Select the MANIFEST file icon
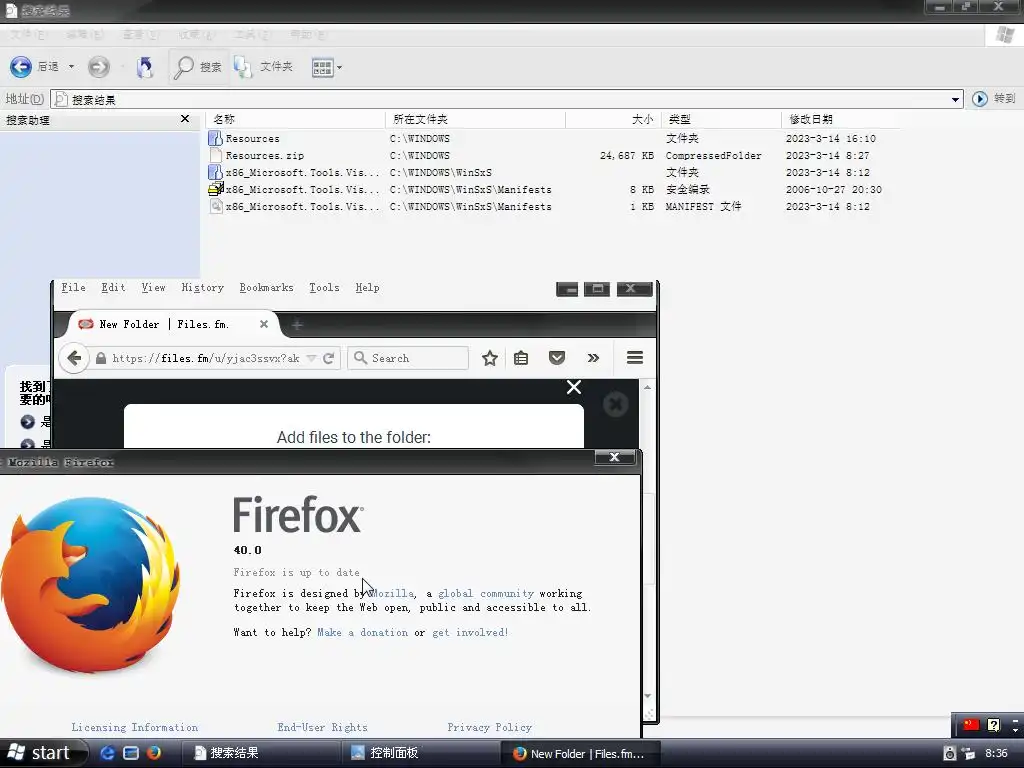This screenshot has height=768, width=1024. click(x=216, y=206)
